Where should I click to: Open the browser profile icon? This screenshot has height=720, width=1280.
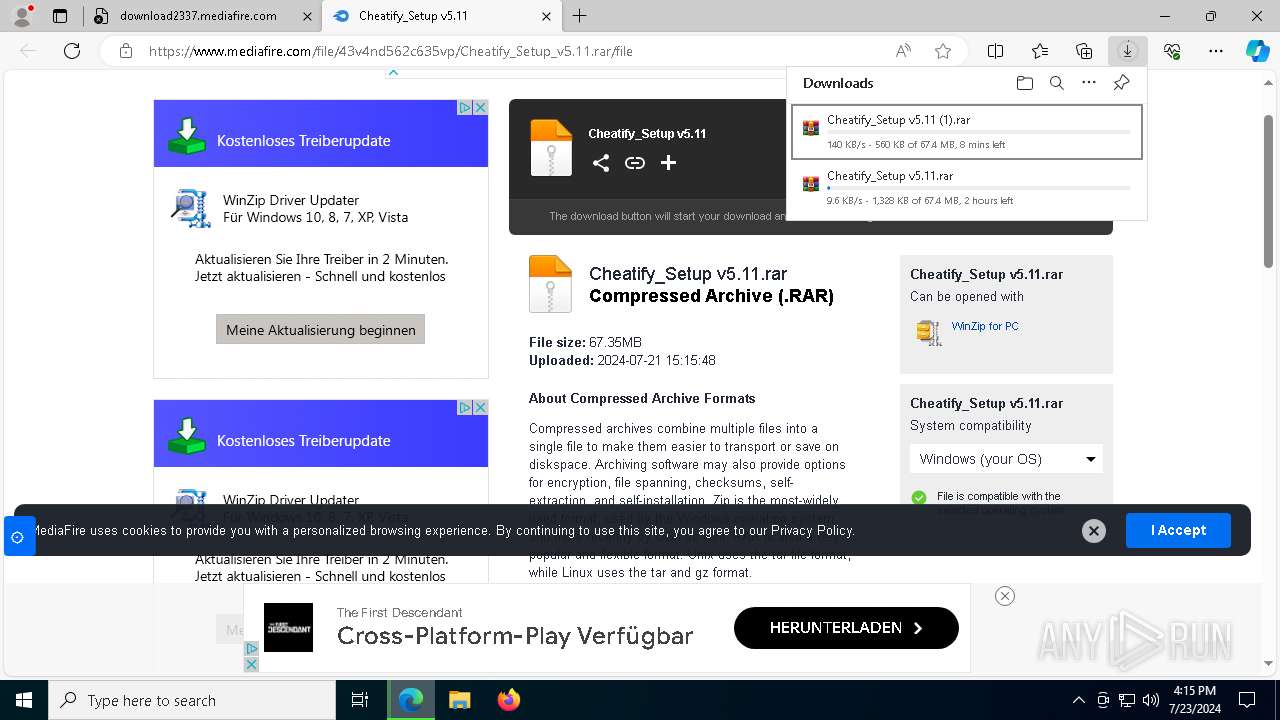[22, 16]
